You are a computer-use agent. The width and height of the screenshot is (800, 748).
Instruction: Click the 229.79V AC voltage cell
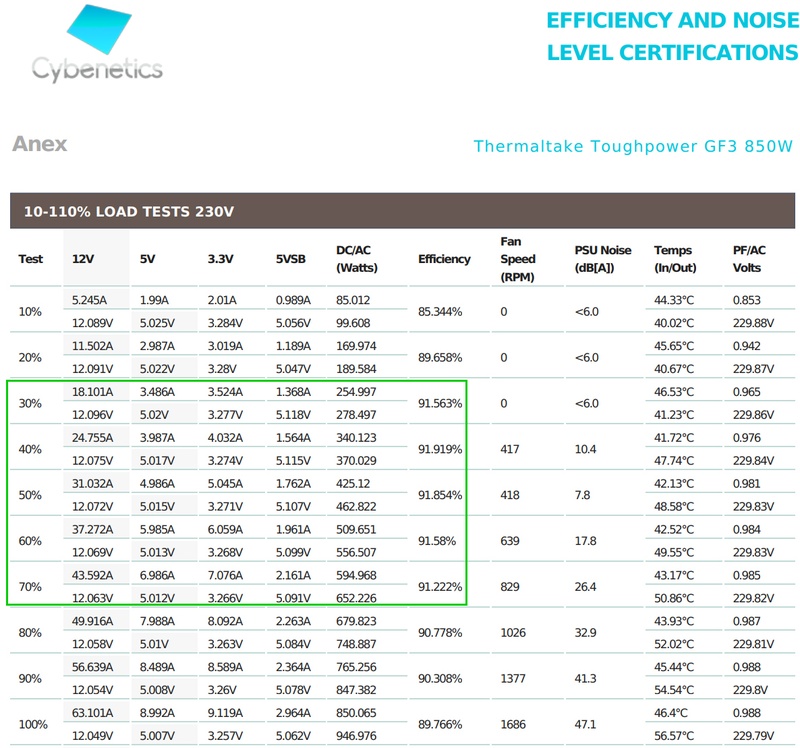pyautogui.click(x=754, y=736)
